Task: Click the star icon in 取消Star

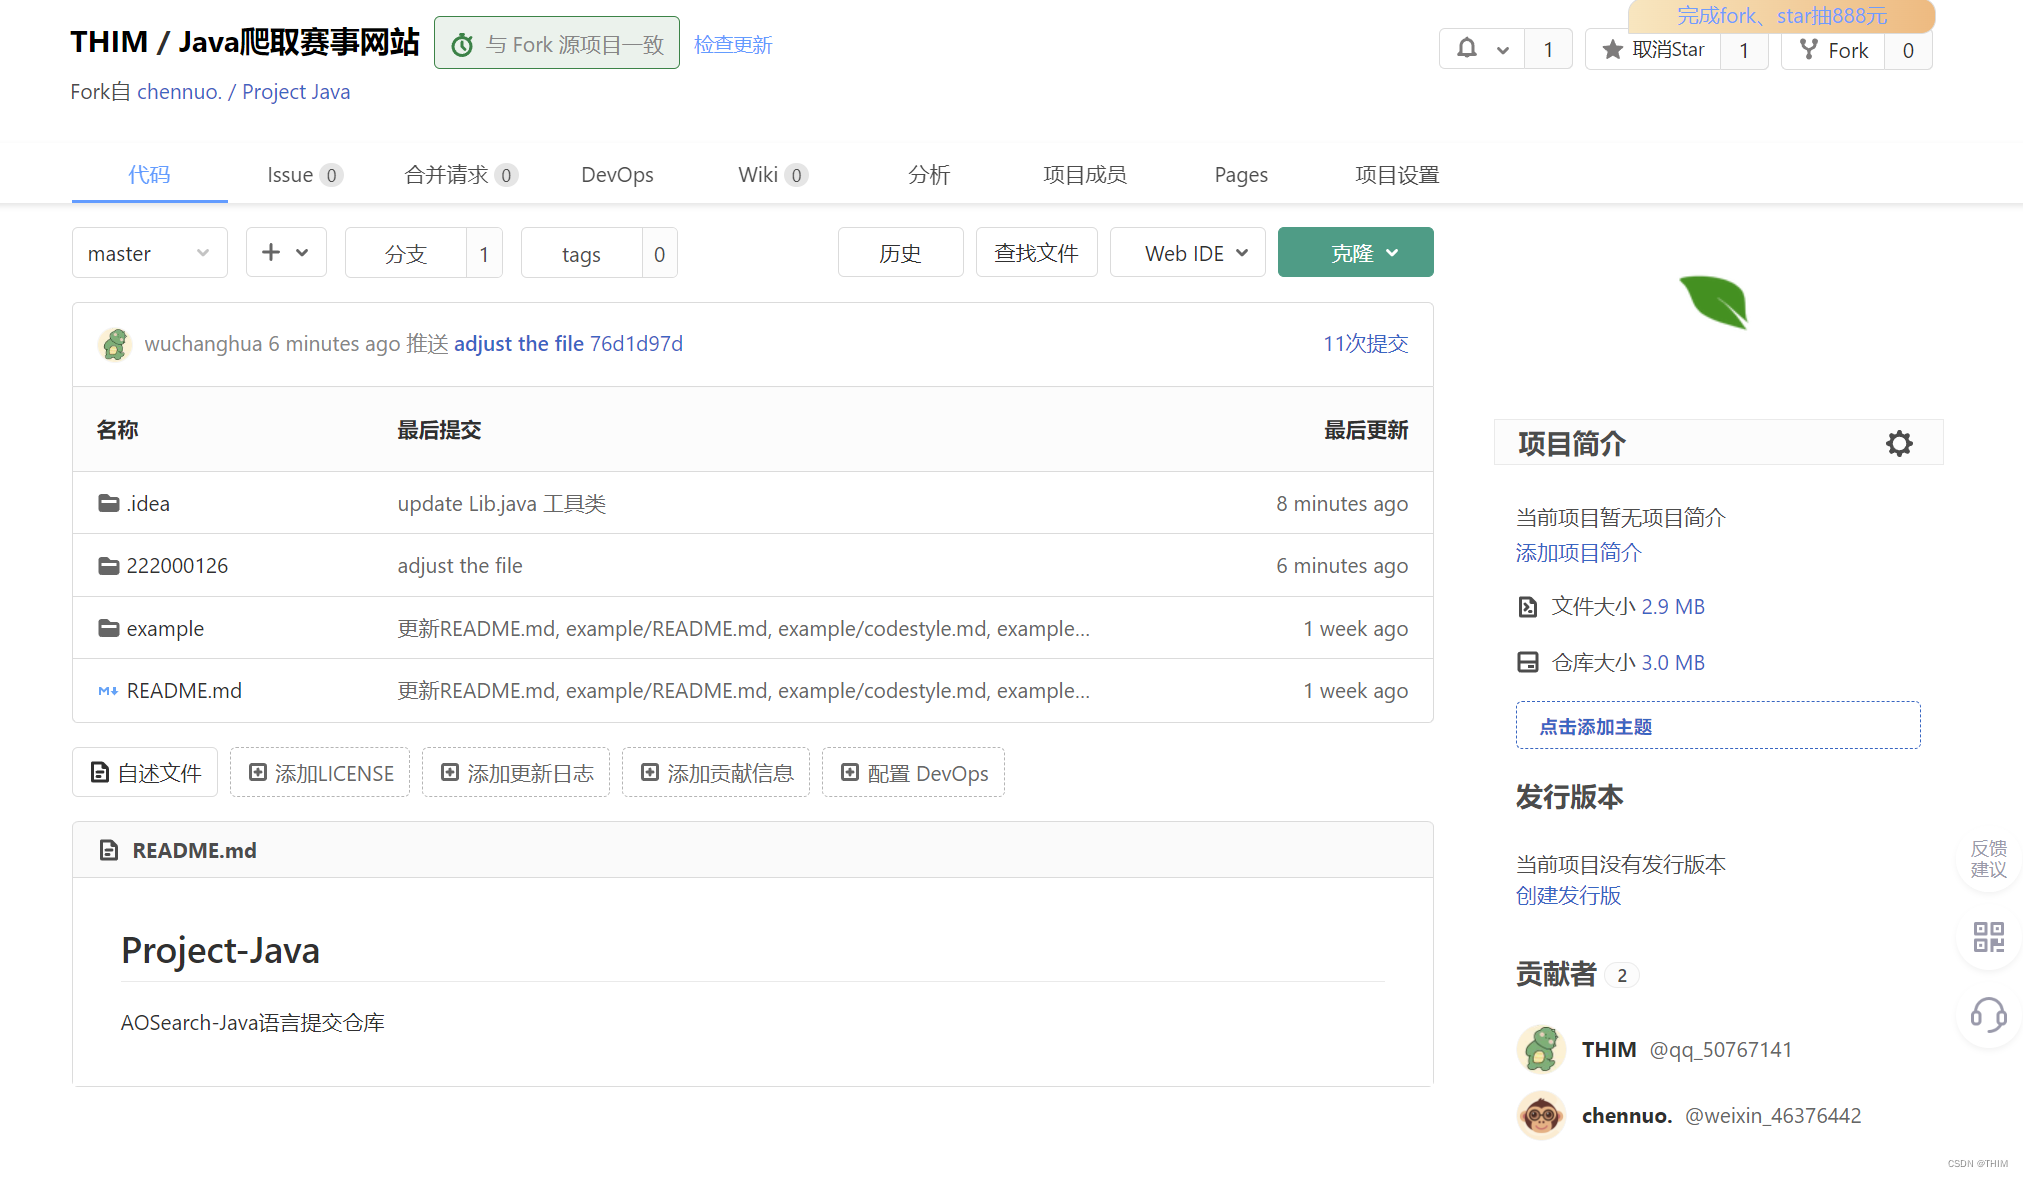Action: pyautogui.click(x=1612, y=50)
